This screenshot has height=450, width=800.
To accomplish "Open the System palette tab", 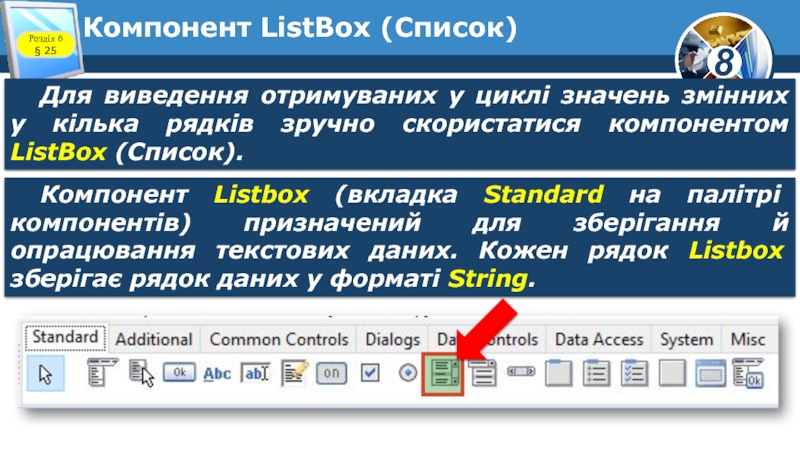I will 686,339.
